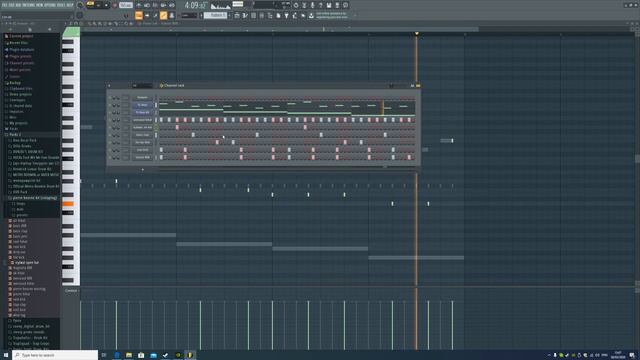640x360 pixels.
Task: Expand the Current project browser entry
Action: click(x=21, y=36)
